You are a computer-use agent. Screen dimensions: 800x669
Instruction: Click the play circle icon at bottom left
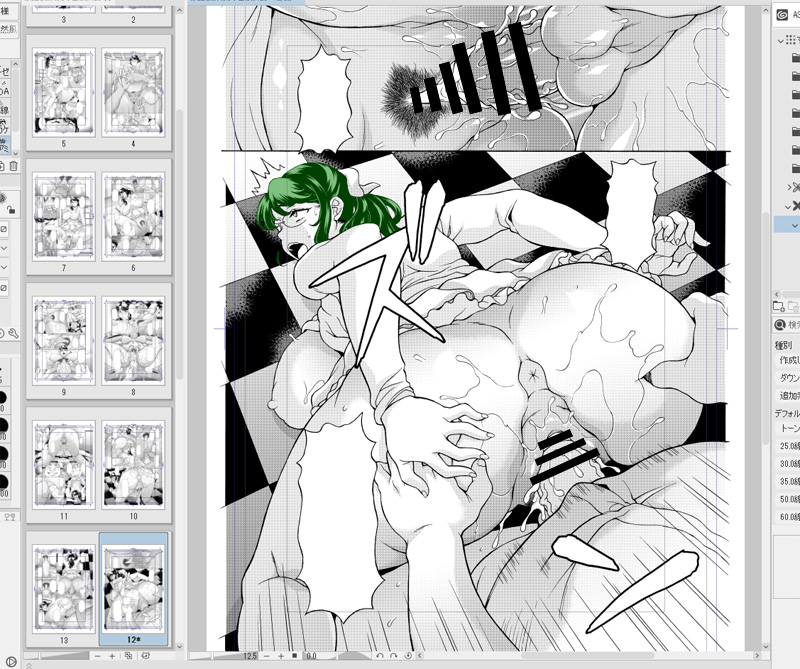(x=11, y=662)
